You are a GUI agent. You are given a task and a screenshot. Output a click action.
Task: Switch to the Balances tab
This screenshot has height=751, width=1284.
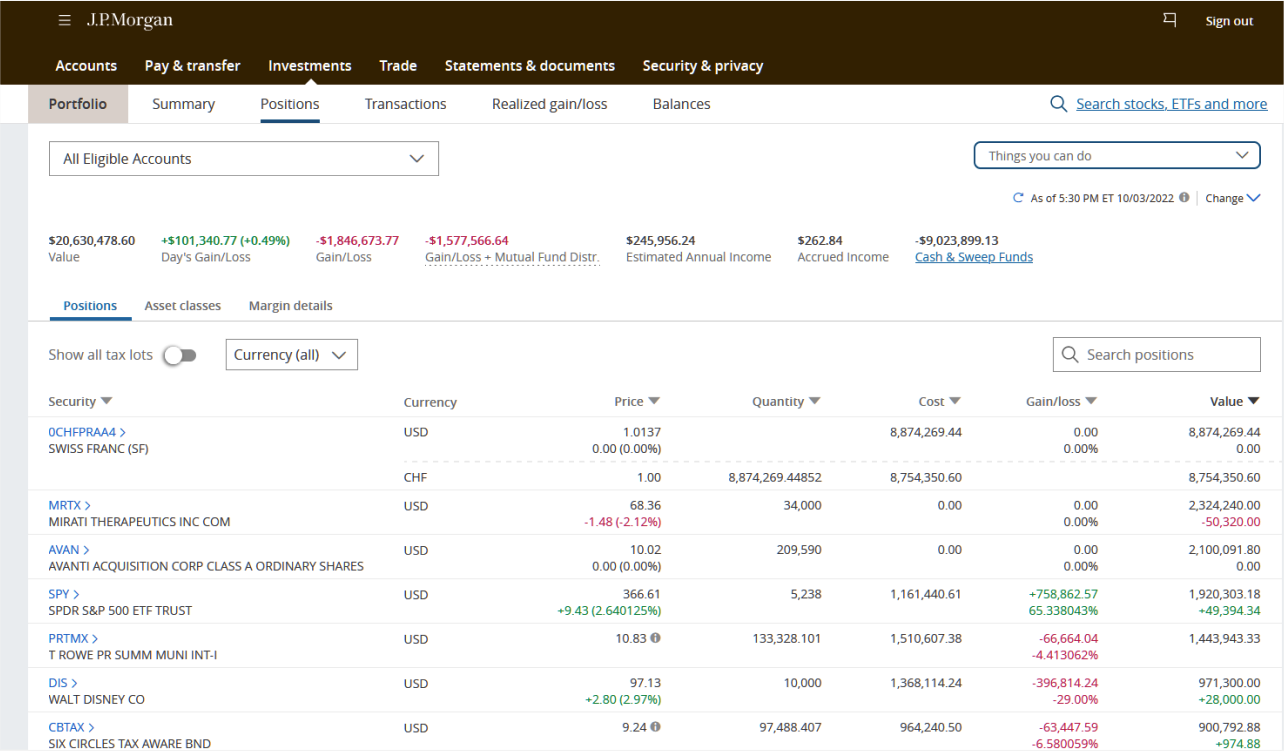(x=682, y=104)
